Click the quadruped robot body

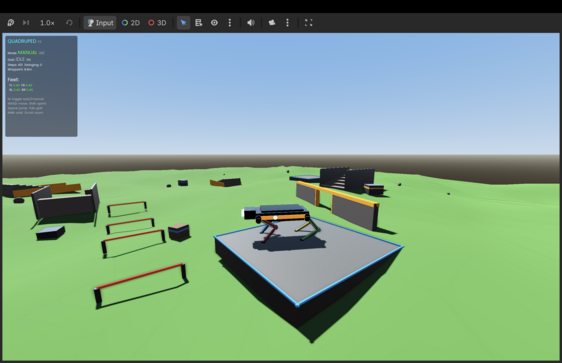281,213
